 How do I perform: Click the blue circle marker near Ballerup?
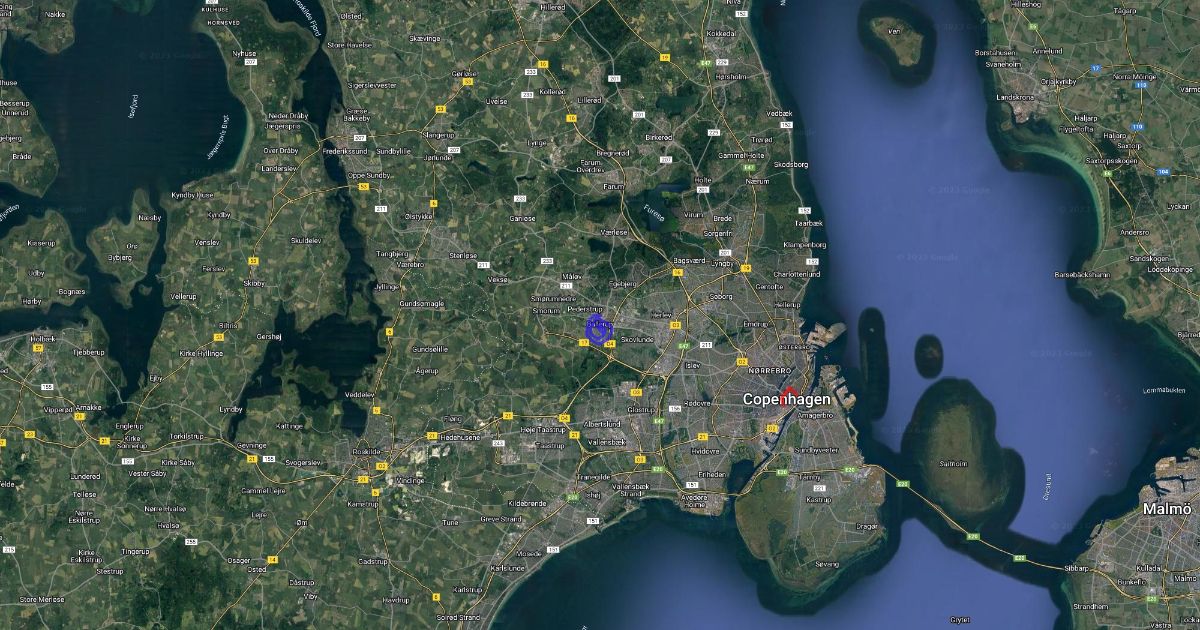[598, 331]
